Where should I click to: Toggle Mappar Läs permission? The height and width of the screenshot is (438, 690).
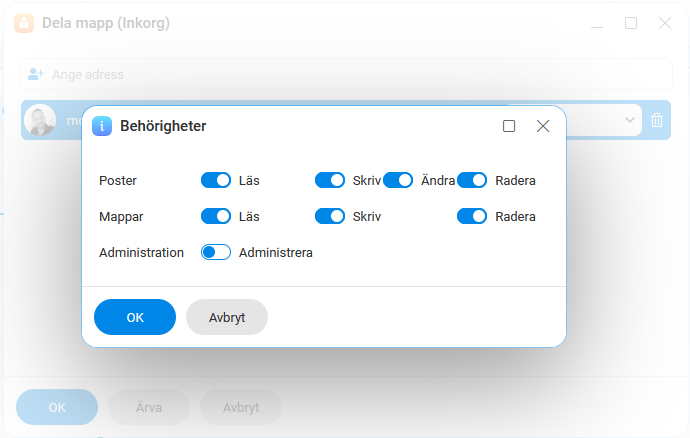(x=216, y=217)
